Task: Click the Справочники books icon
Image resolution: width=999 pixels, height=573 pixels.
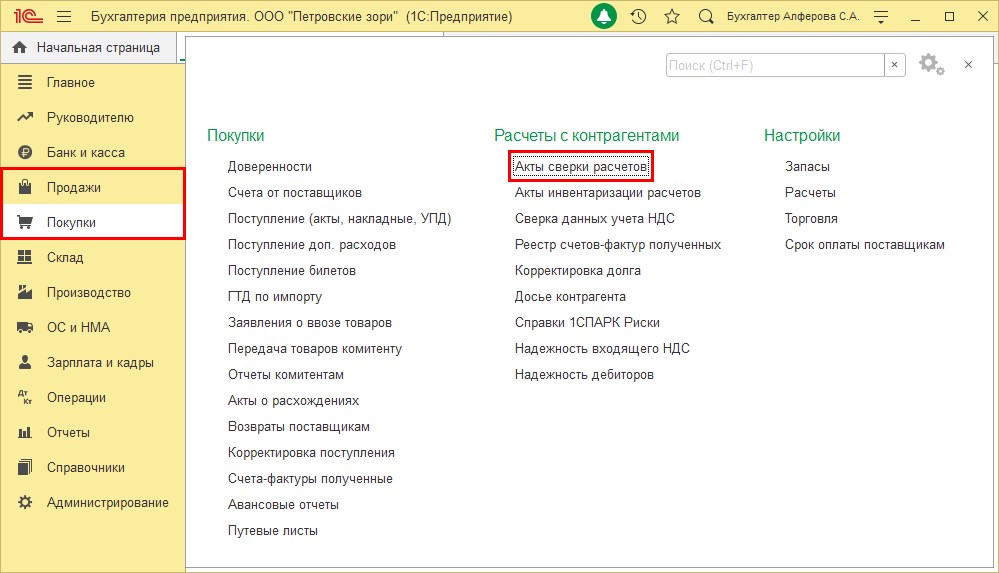Action: 25,467
